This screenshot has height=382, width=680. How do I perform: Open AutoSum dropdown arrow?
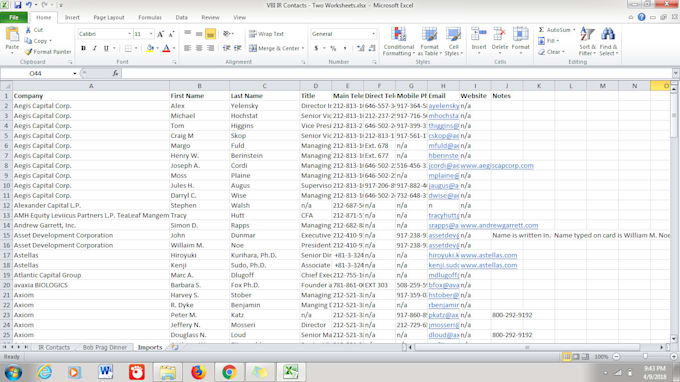click(x=574, y=30)
